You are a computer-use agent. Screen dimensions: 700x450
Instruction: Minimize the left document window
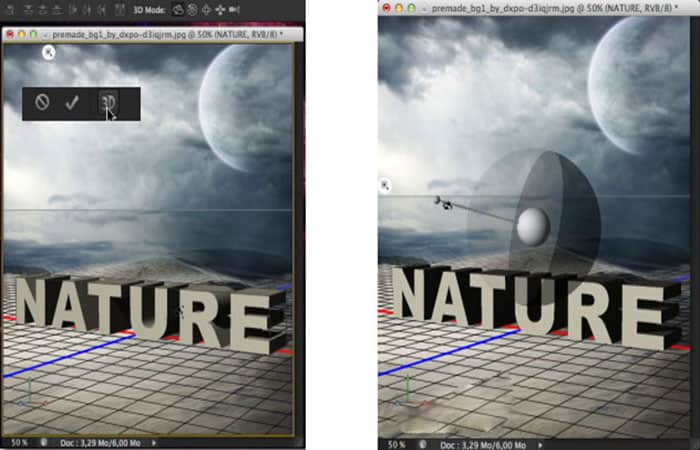click(x=21, y=34)
